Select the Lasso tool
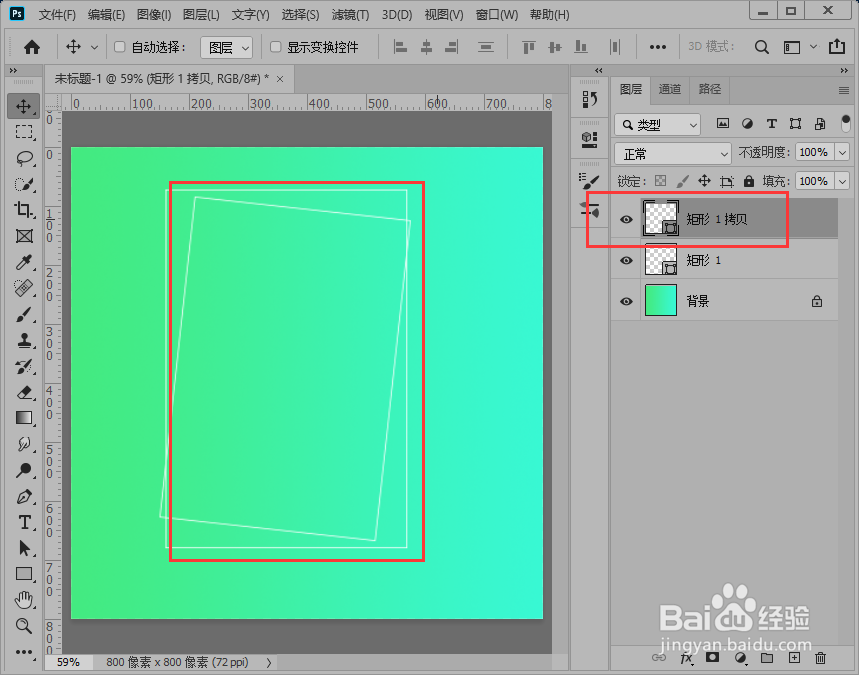 pos(24,158)
